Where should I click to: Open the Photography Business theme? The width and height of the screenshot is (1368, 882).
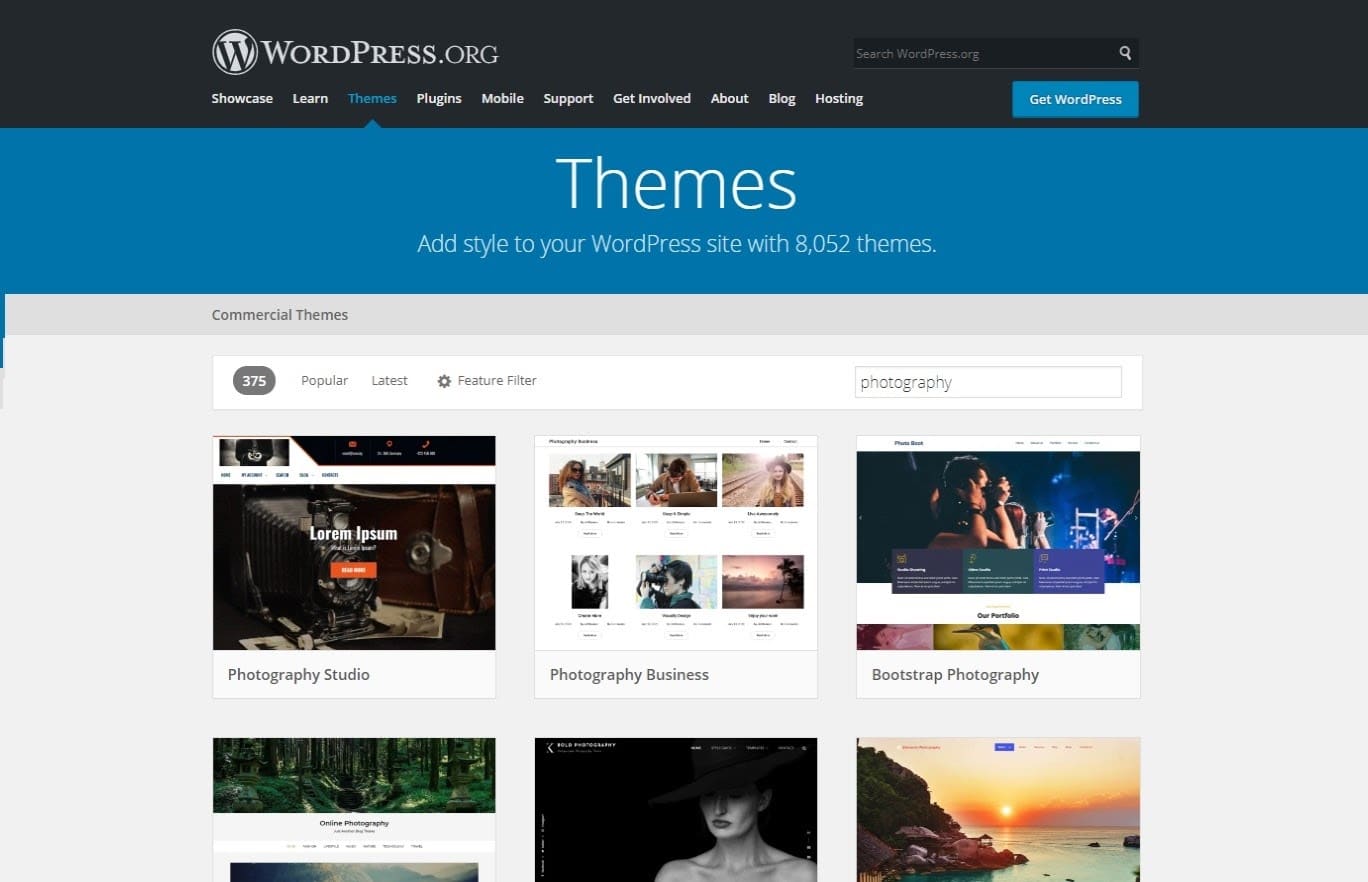point(629,674)
